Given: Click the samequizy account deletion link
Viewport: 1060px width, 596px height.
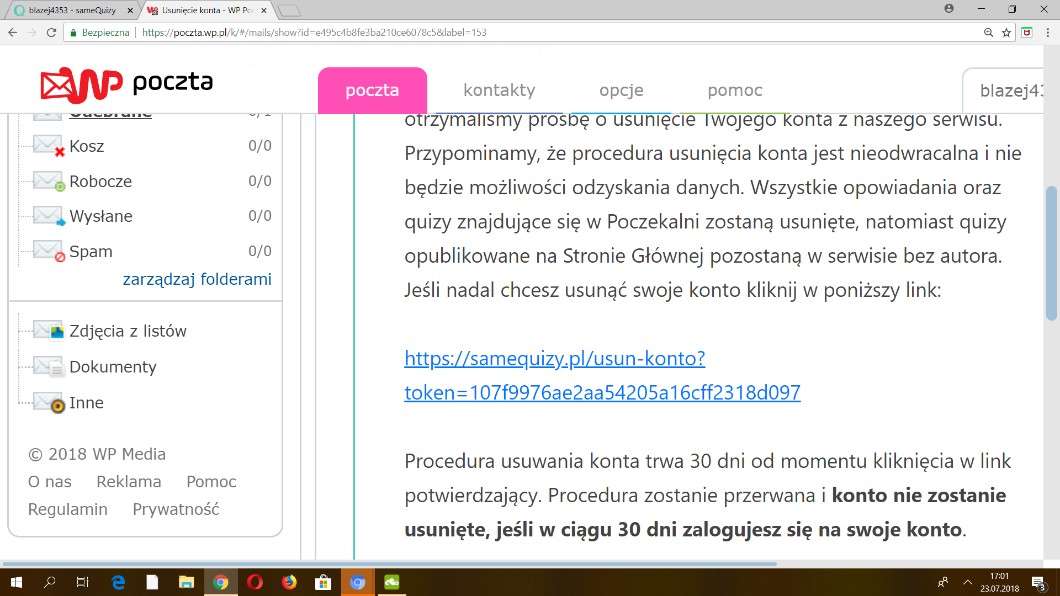Looking at the screenshot, I should point(602,375).
